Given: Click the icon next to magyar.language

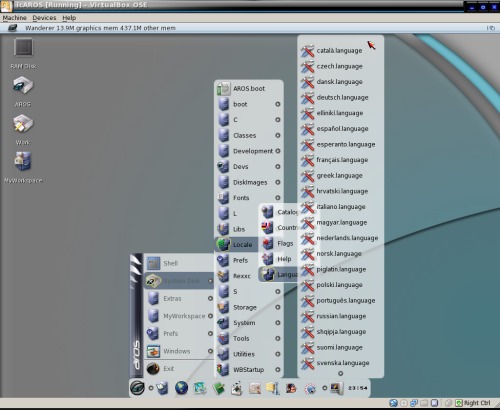Looking at the screenshot, I should [x=307, y=223].
